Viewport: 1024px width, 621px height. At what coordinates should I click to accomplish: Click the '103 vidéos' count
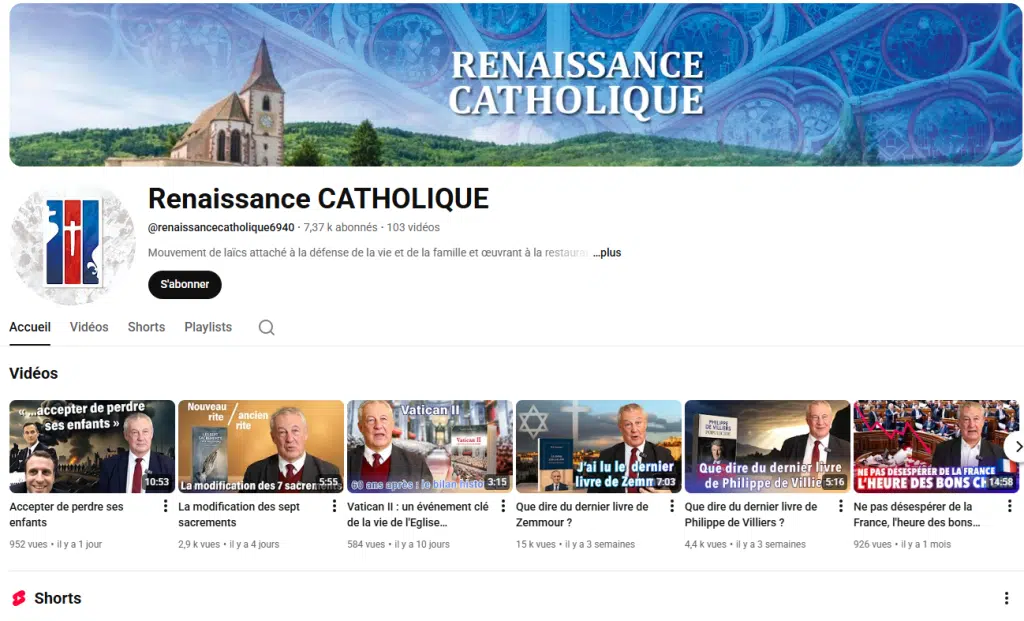click(413, 227)
